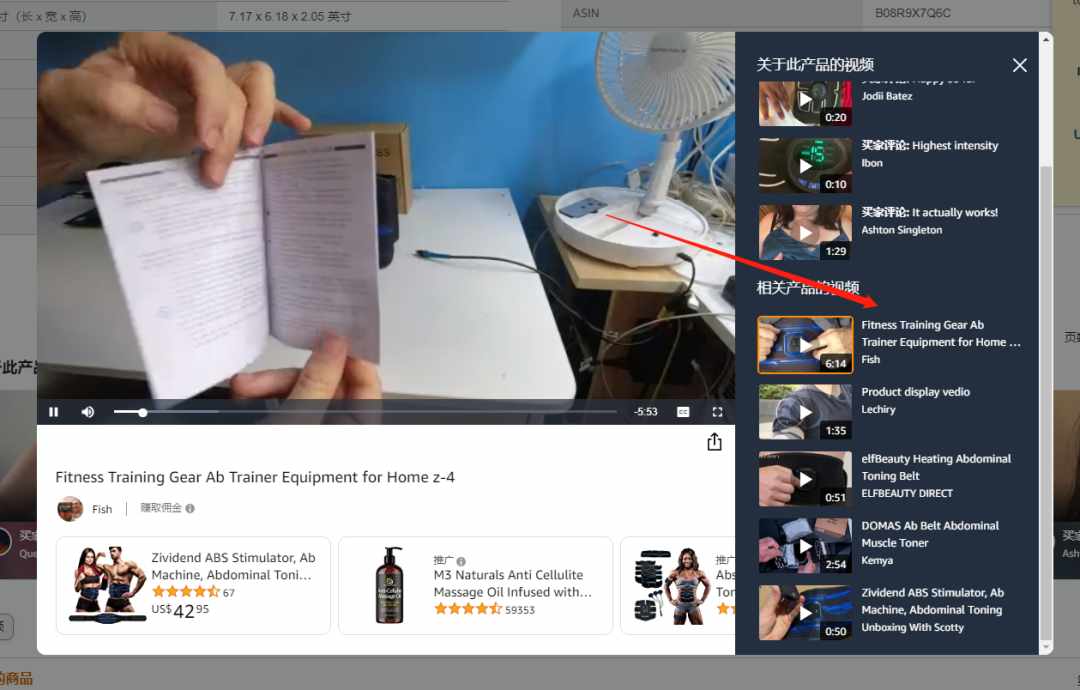Image resolution: width=1080 pixels, height=690 pixels.
Task: Click the video progress bar
Action: [365, 412]
